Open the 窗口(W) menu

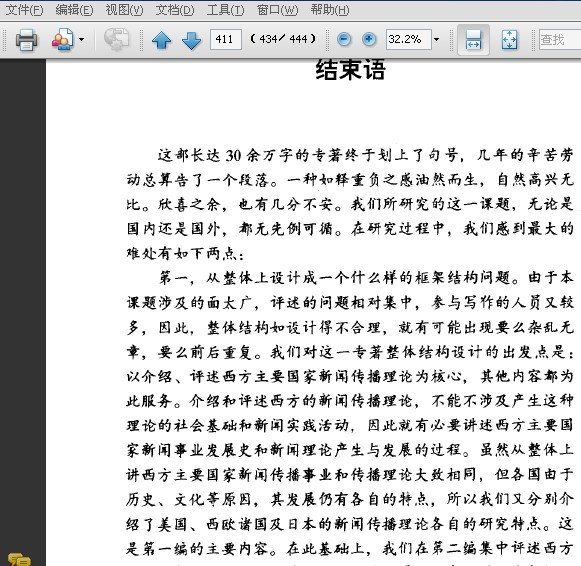[277, 9]
